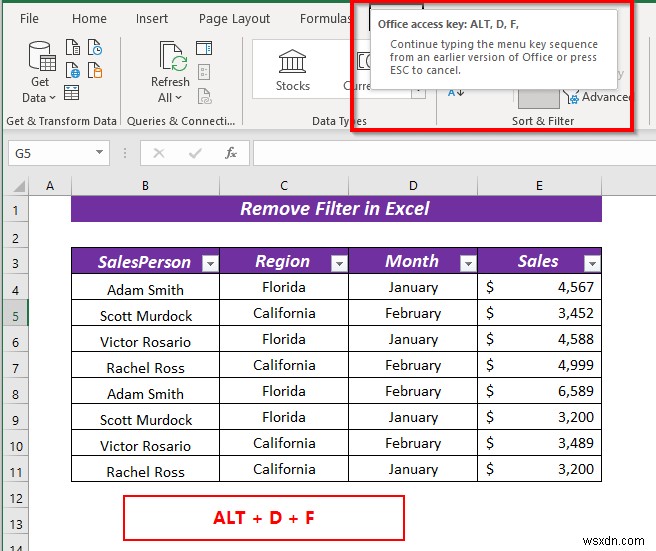The width and height of the screenshot is (656, 551).
Task: Click the Select All corner triangle
Action: (17, 185)
